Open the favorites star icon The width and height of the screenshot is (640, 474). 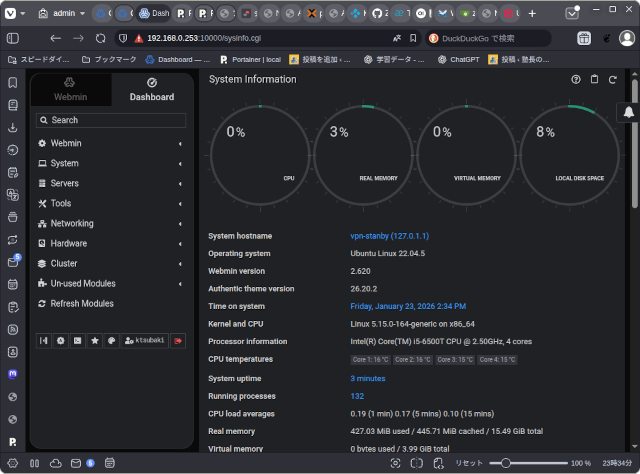click(x=95, y=341)
